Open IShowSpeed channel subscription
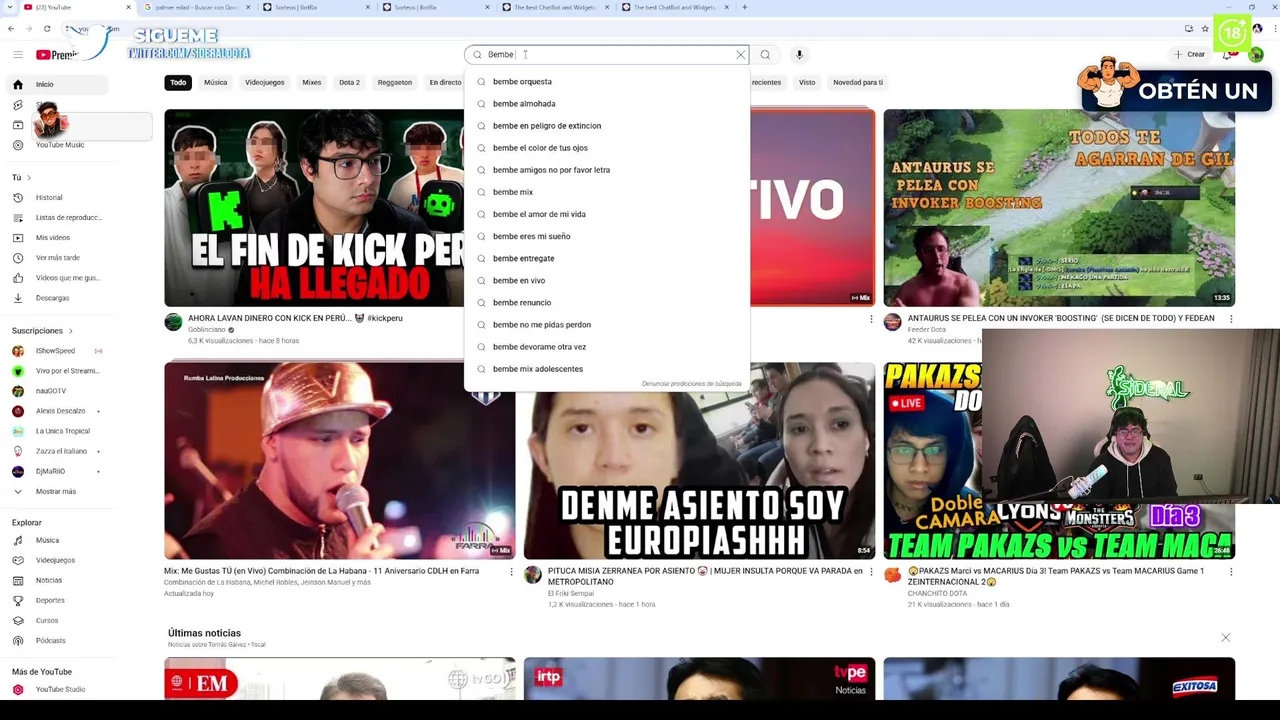 [x=55, y=350]
